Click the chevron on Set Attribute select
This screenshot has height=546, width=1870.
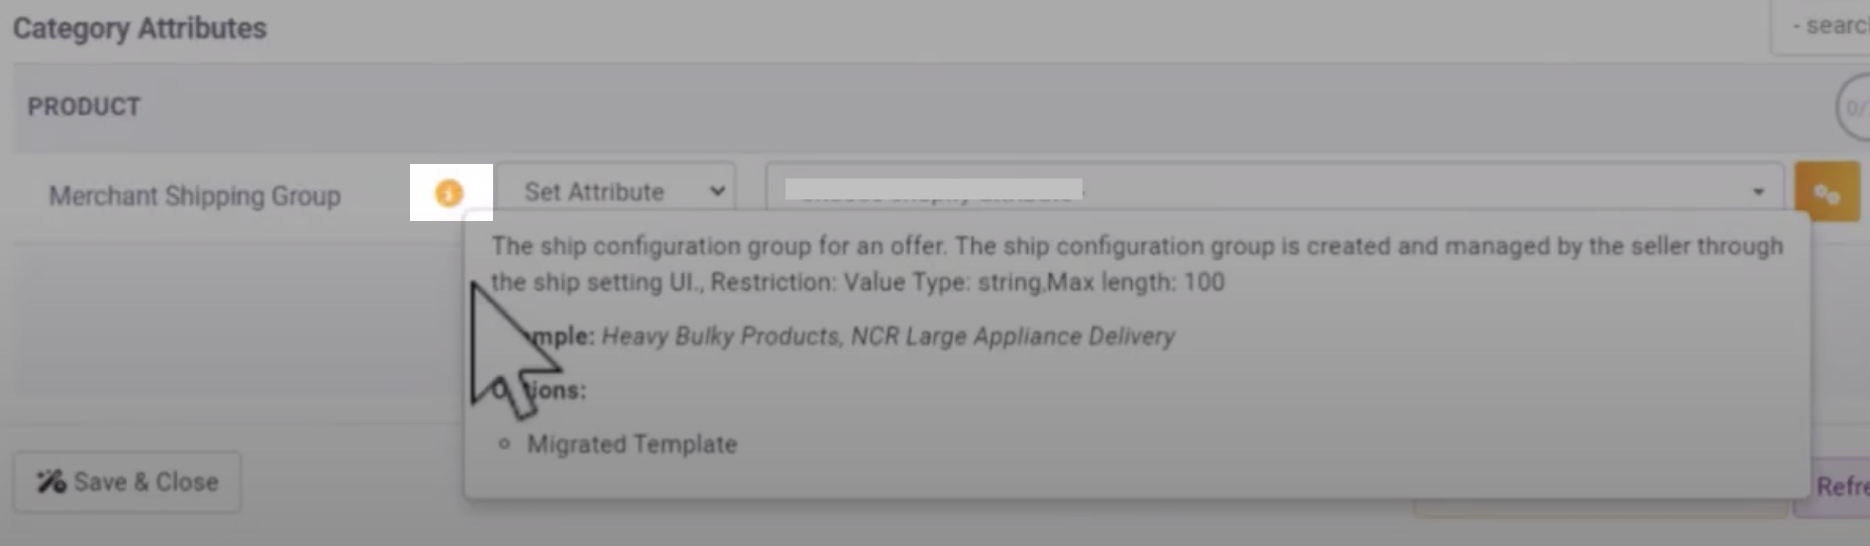pyautogui.click(x=717, y=192)
